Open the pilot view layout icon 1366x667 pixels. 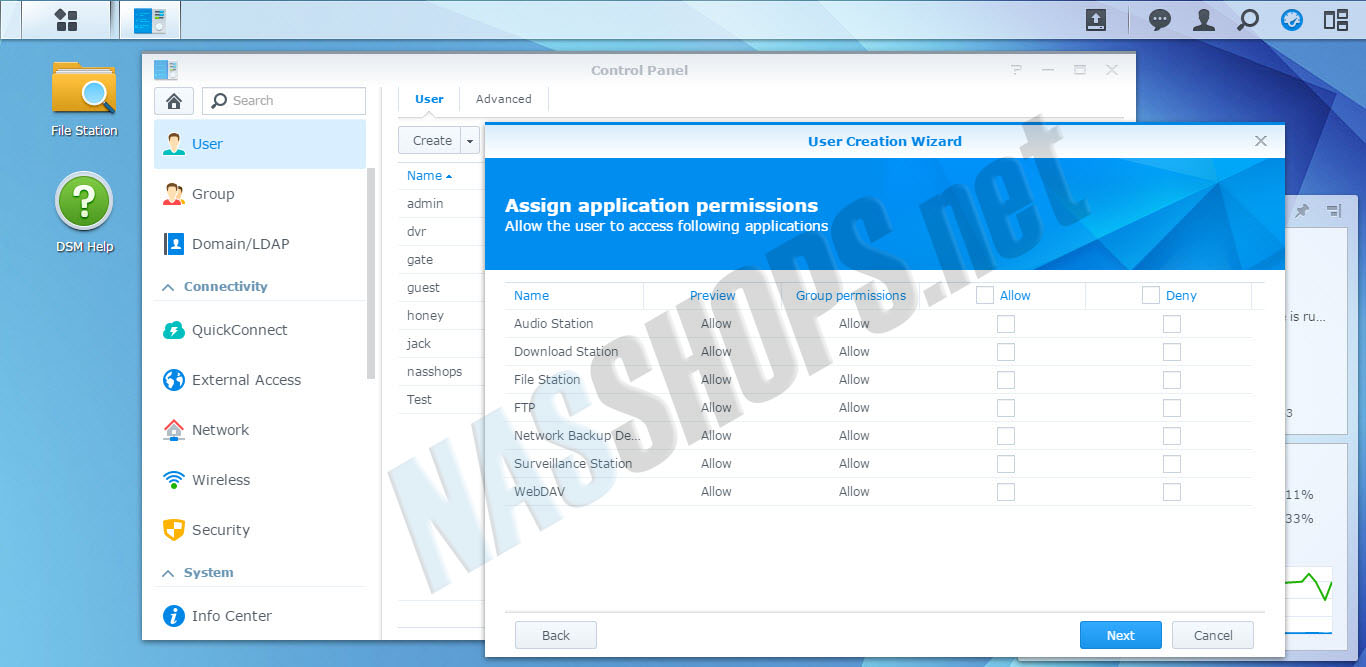(1336, 20)
